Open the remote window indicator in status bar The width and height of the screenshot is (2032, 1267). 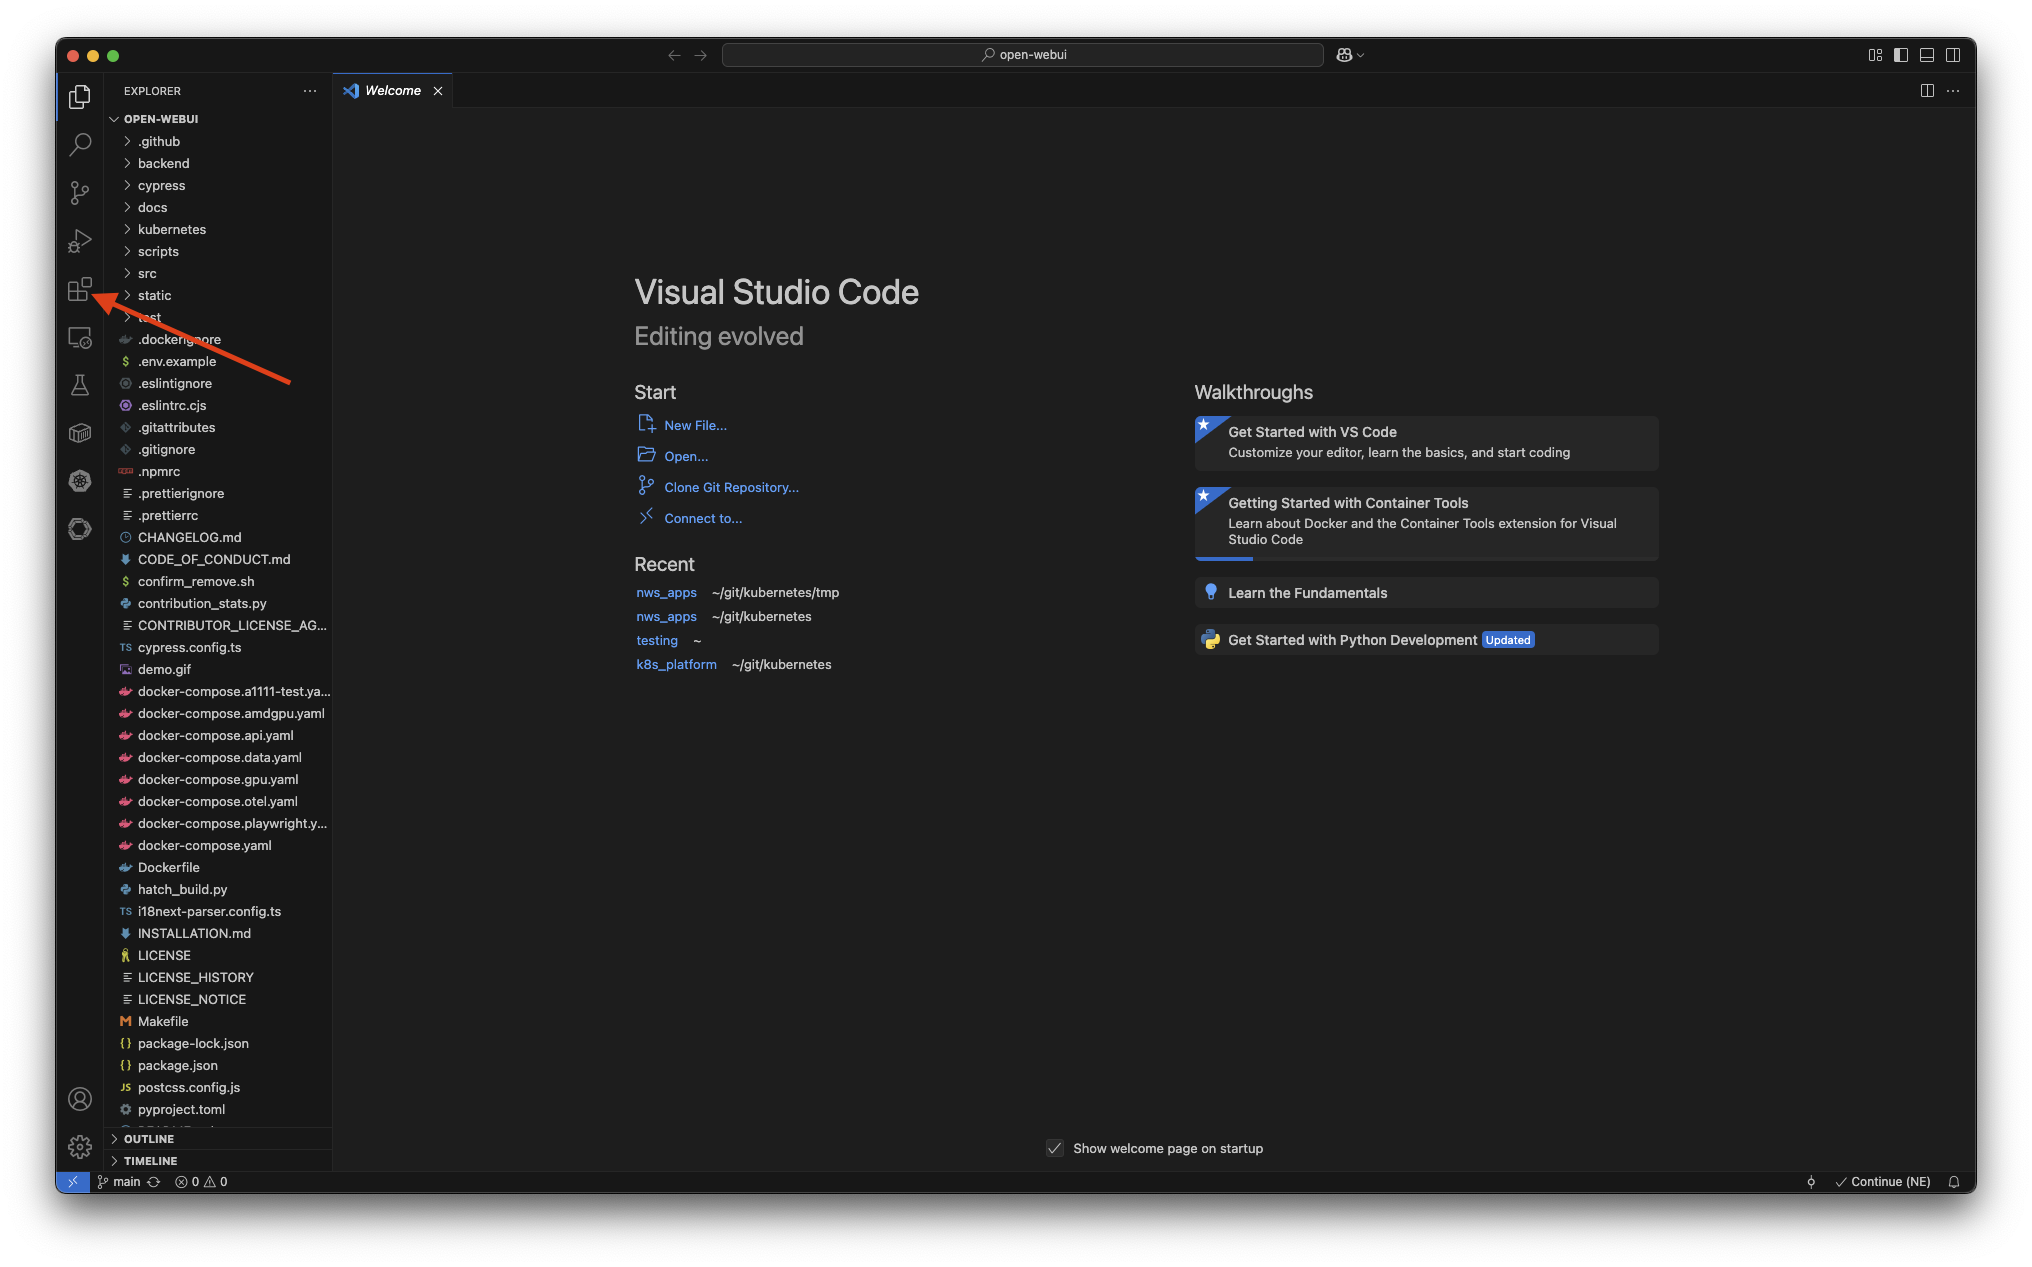coord(73,1182)
